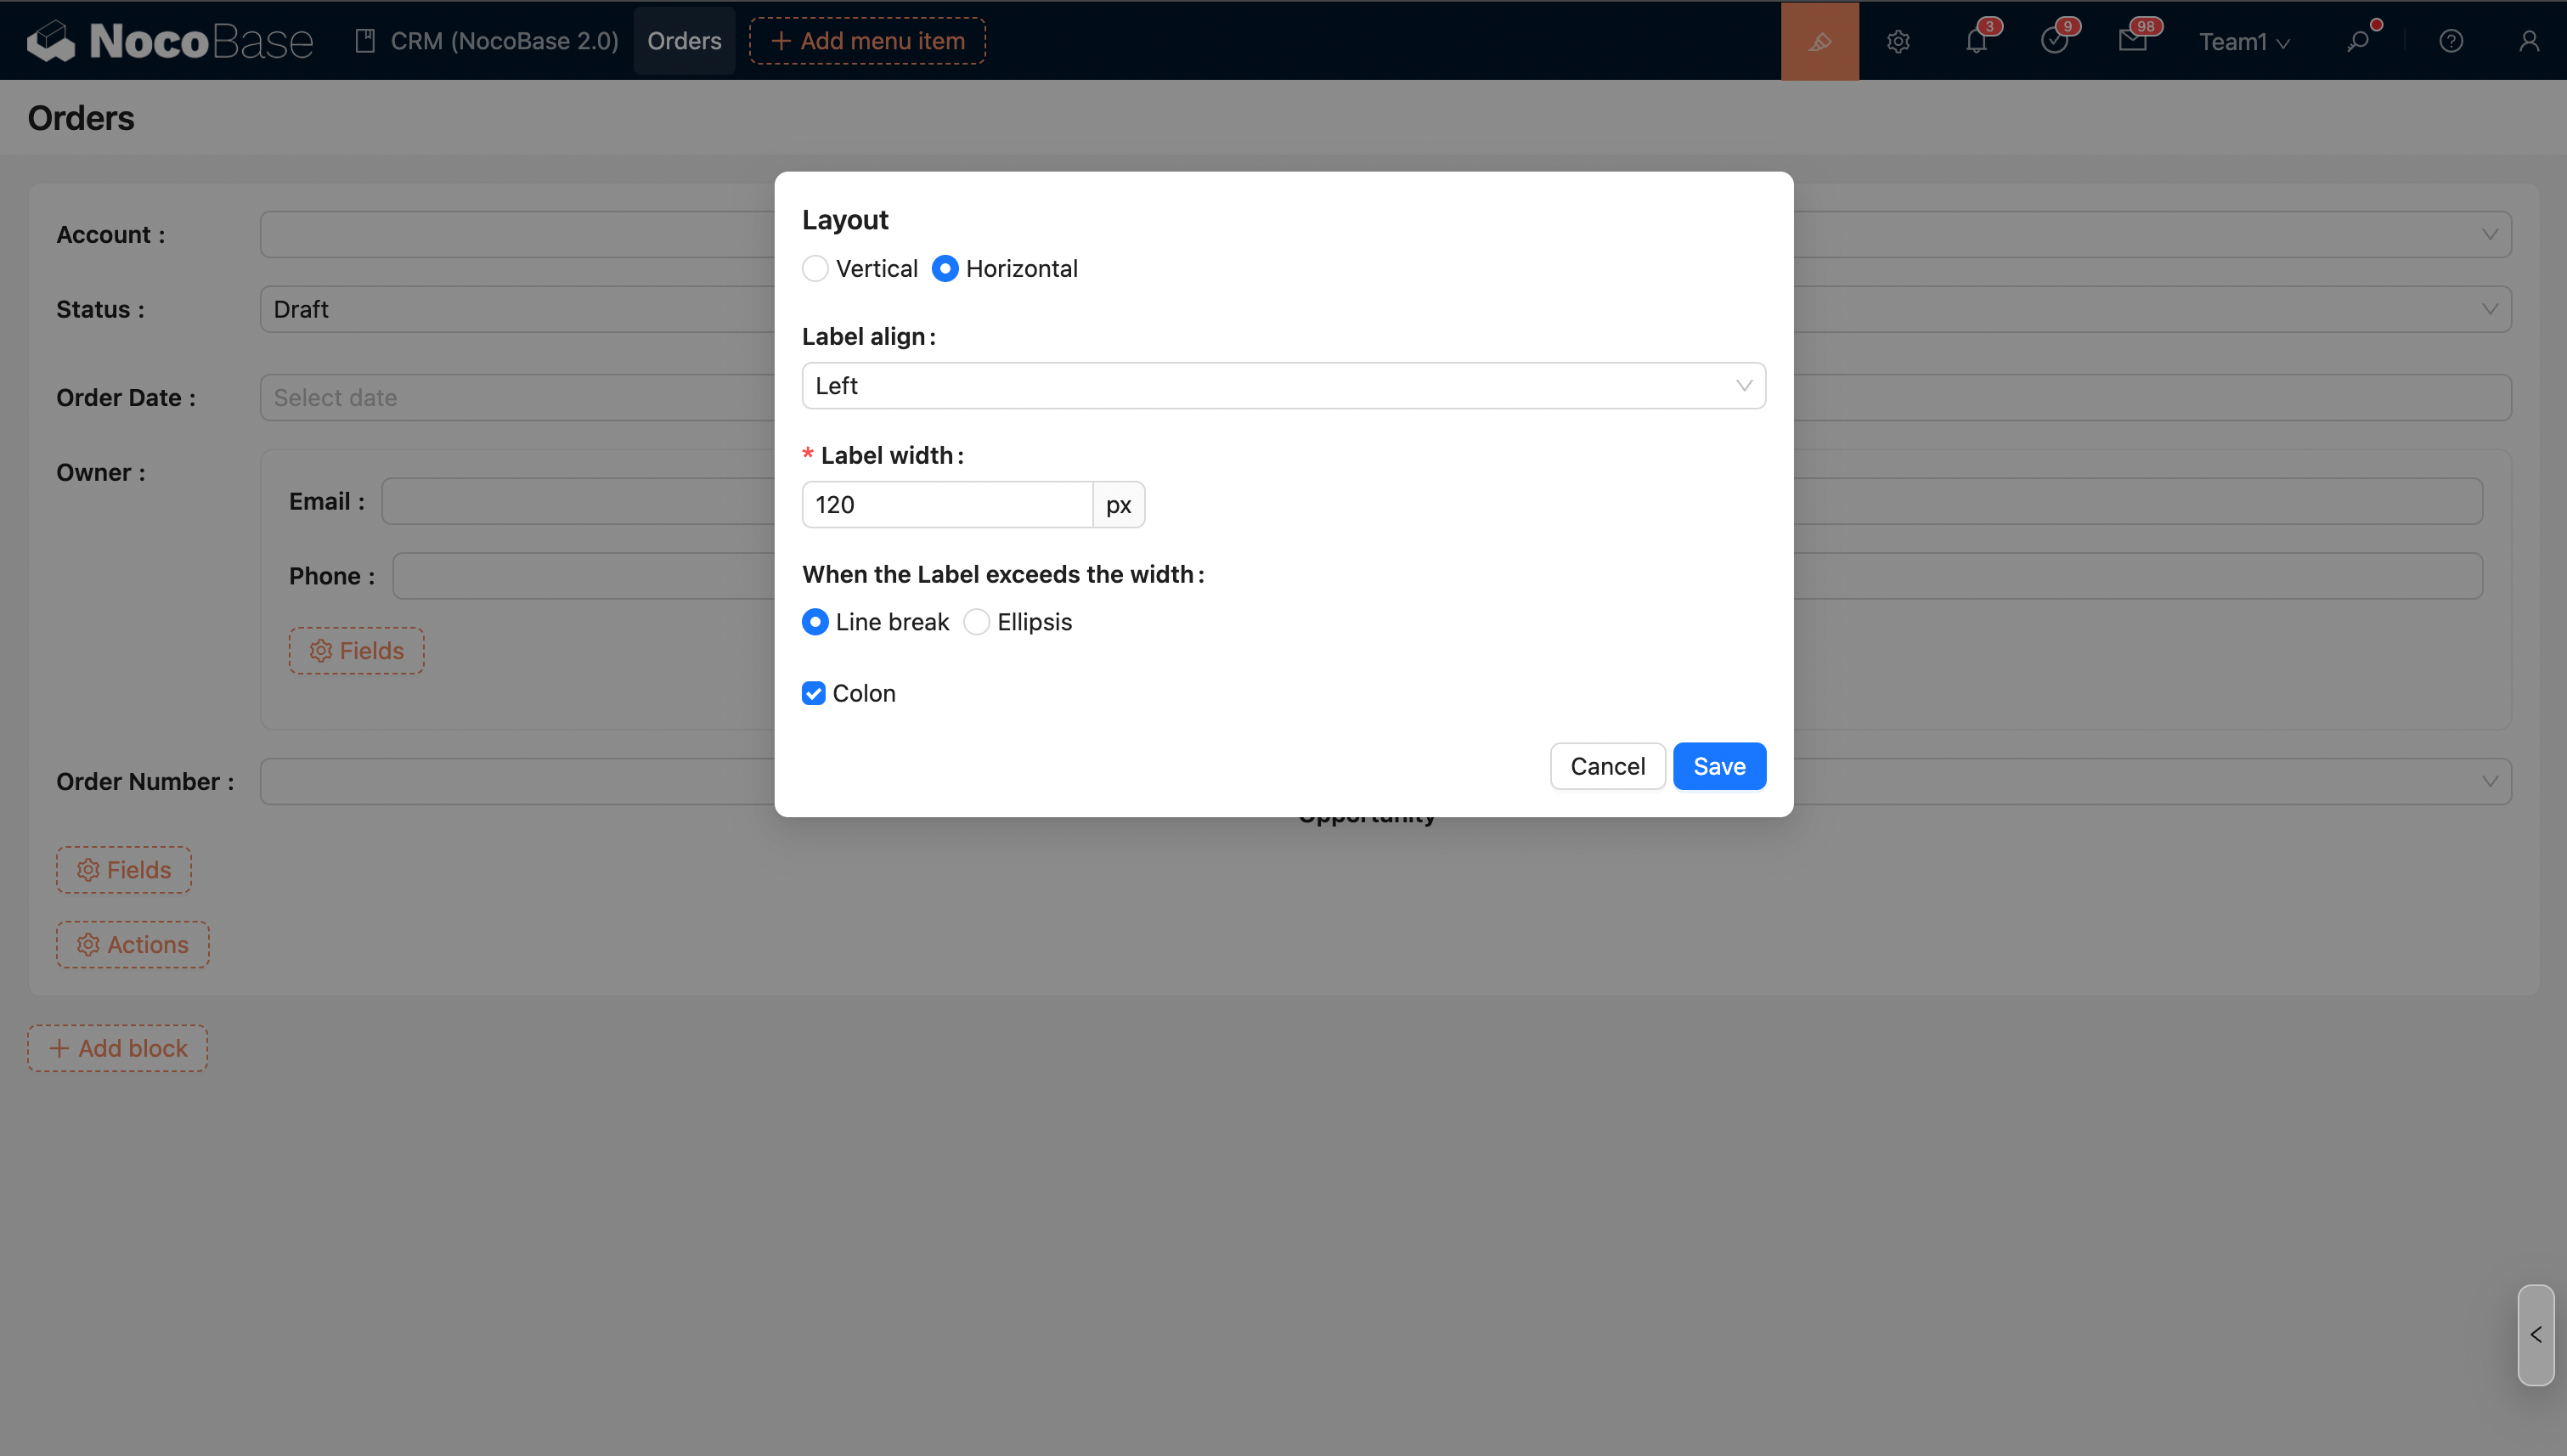Uncheck the Colon checkbox
Screen dimensions: 2567x1456
814,693
